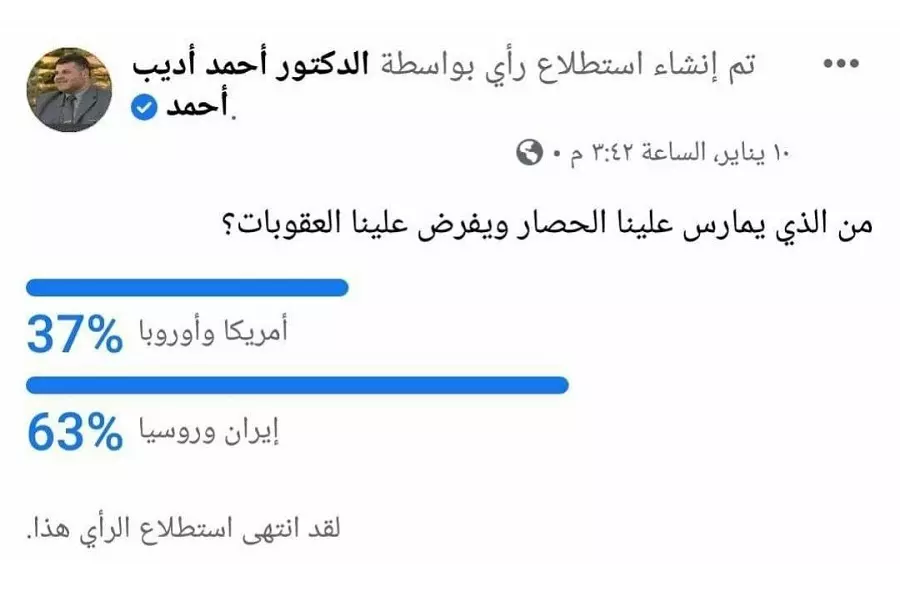Click the notice لقد انتهى استطلاع الرأي هذا
Viewport: 900px width, 600px height.
point(180,529)
